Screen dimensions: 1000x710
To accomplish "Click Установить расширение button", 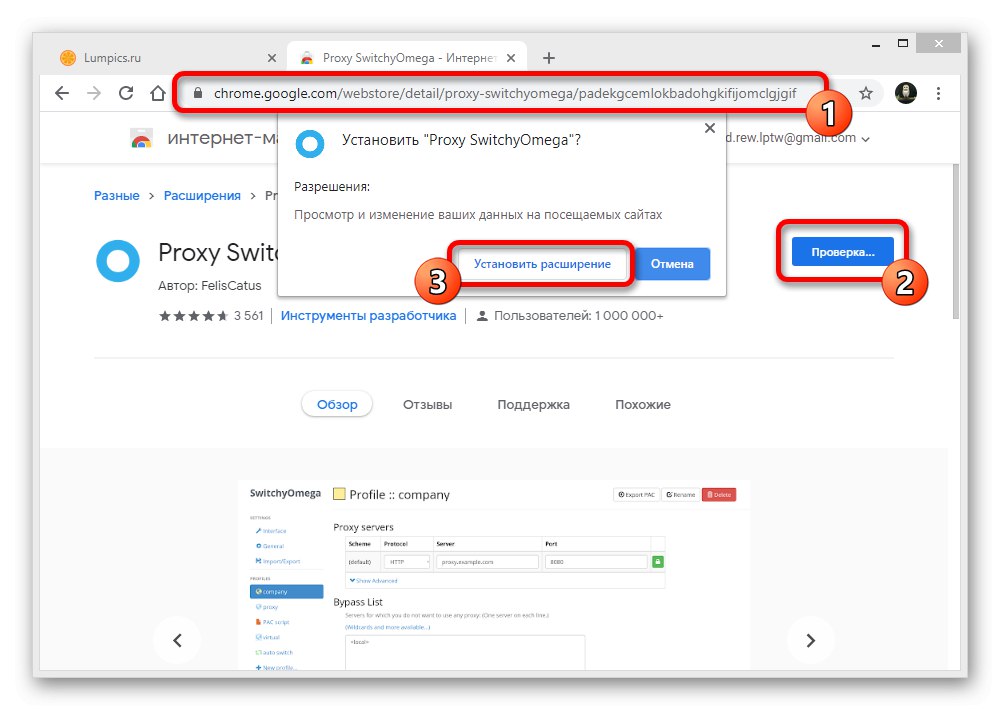I will click(542, 264).
